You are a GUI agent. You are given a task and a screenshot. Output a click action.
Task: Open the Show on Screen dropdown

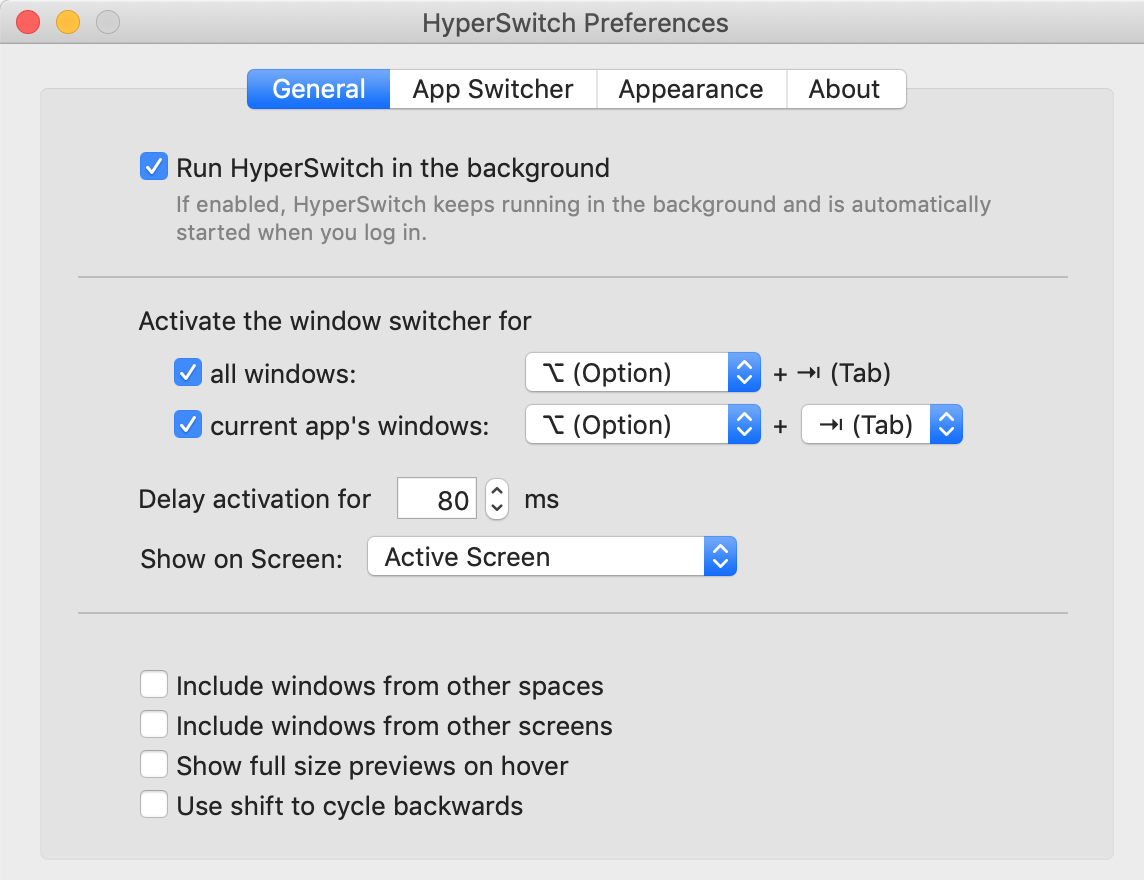552,557
